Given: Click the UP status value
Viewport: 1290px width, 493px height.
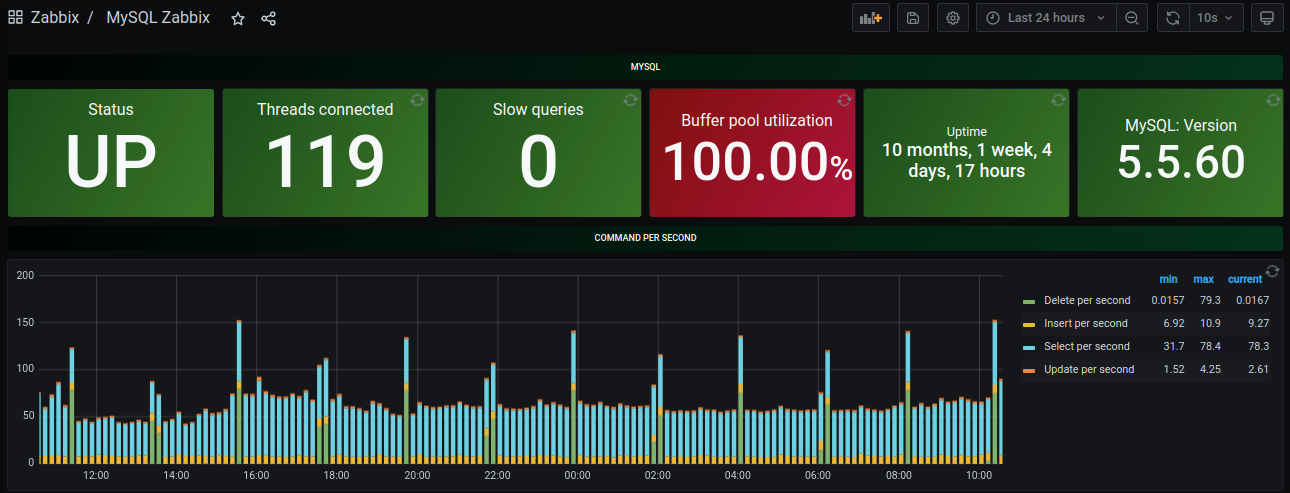Looking at the screenshot, I should pos(110,162).
